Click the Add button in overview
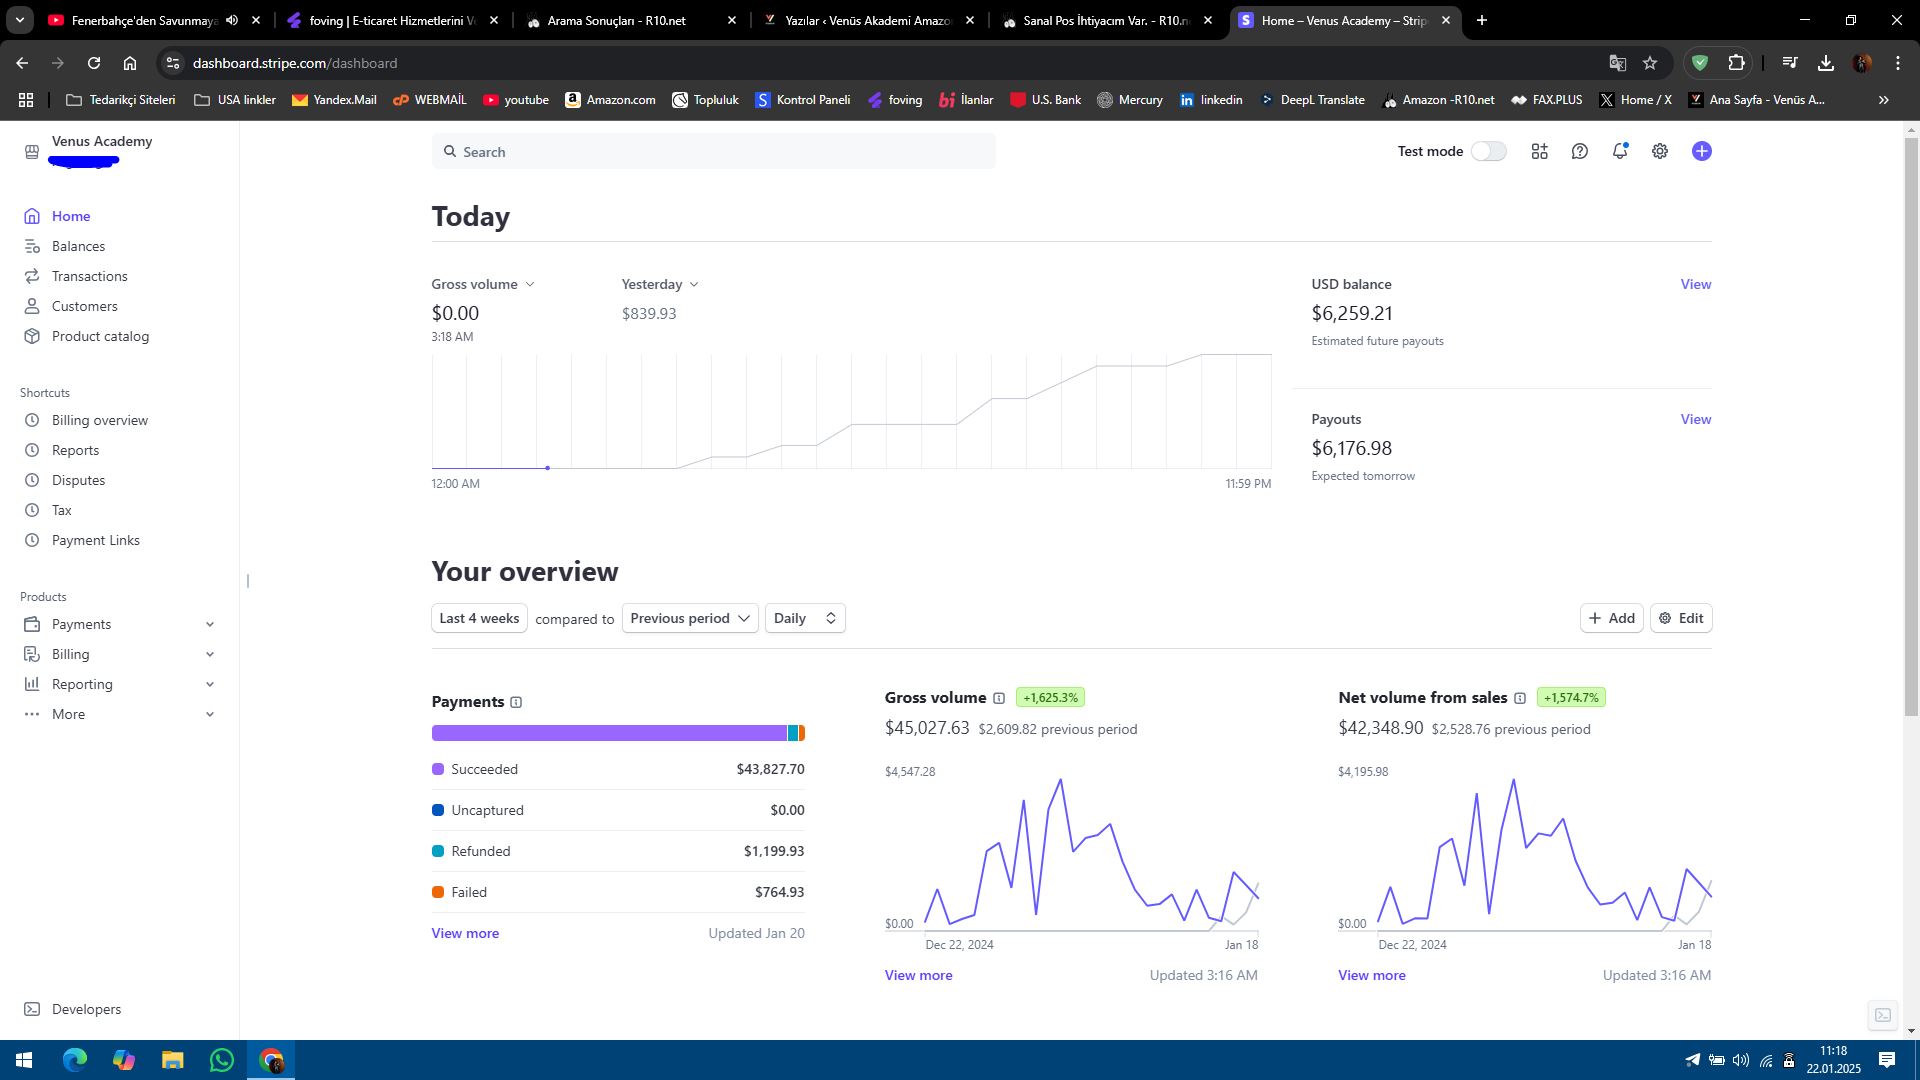 click(1611, 618)
